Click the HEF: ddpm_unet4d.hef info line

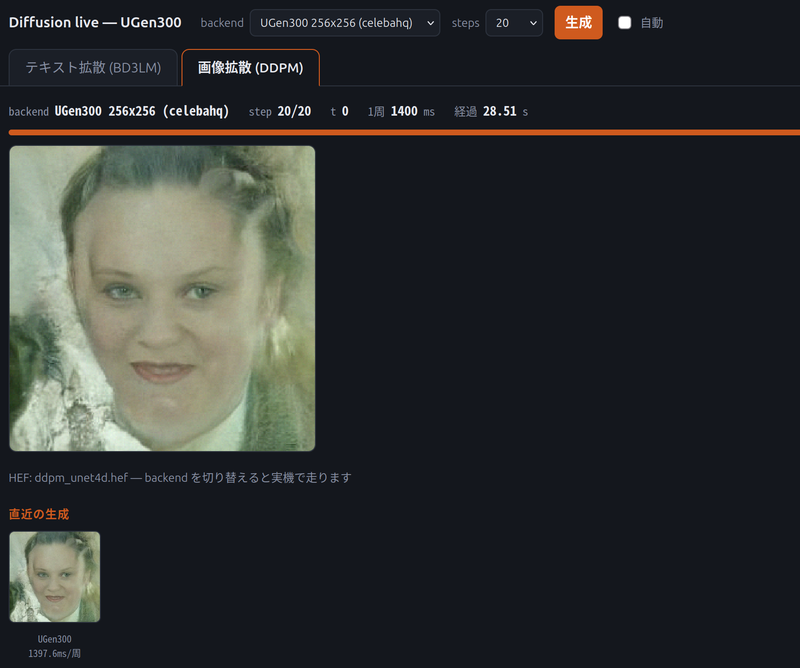tap(180, 478)
